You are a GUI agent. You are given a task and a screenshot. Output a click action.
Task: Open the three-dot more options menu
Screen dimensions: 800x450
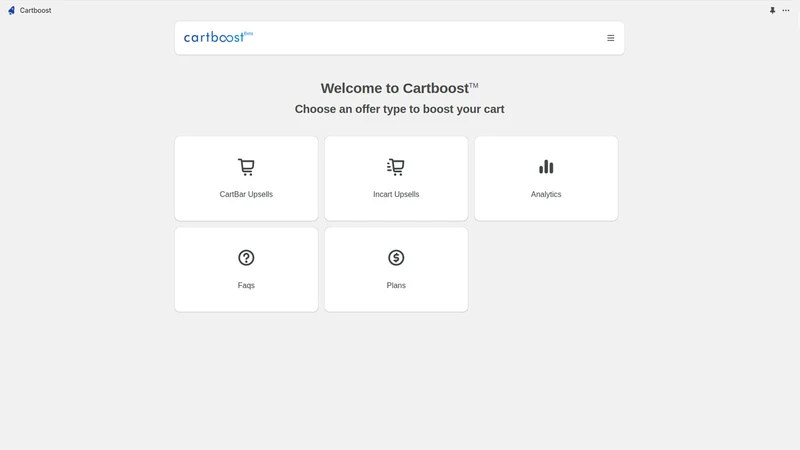click(786, 10)
